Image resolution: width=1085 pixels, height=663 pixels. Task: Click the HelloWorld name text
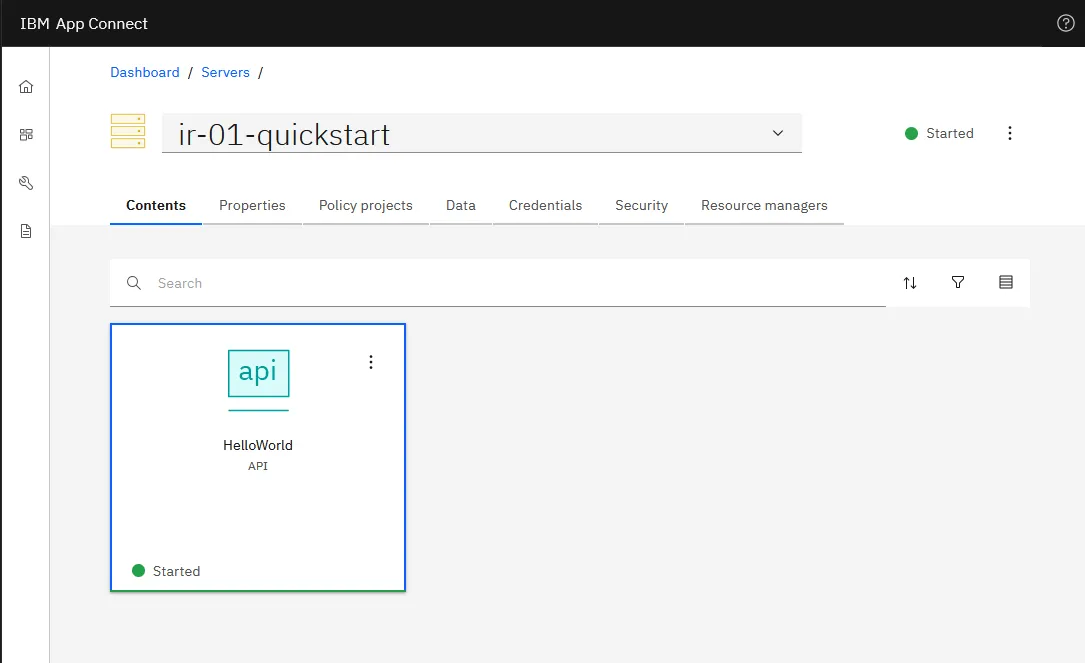257,445
